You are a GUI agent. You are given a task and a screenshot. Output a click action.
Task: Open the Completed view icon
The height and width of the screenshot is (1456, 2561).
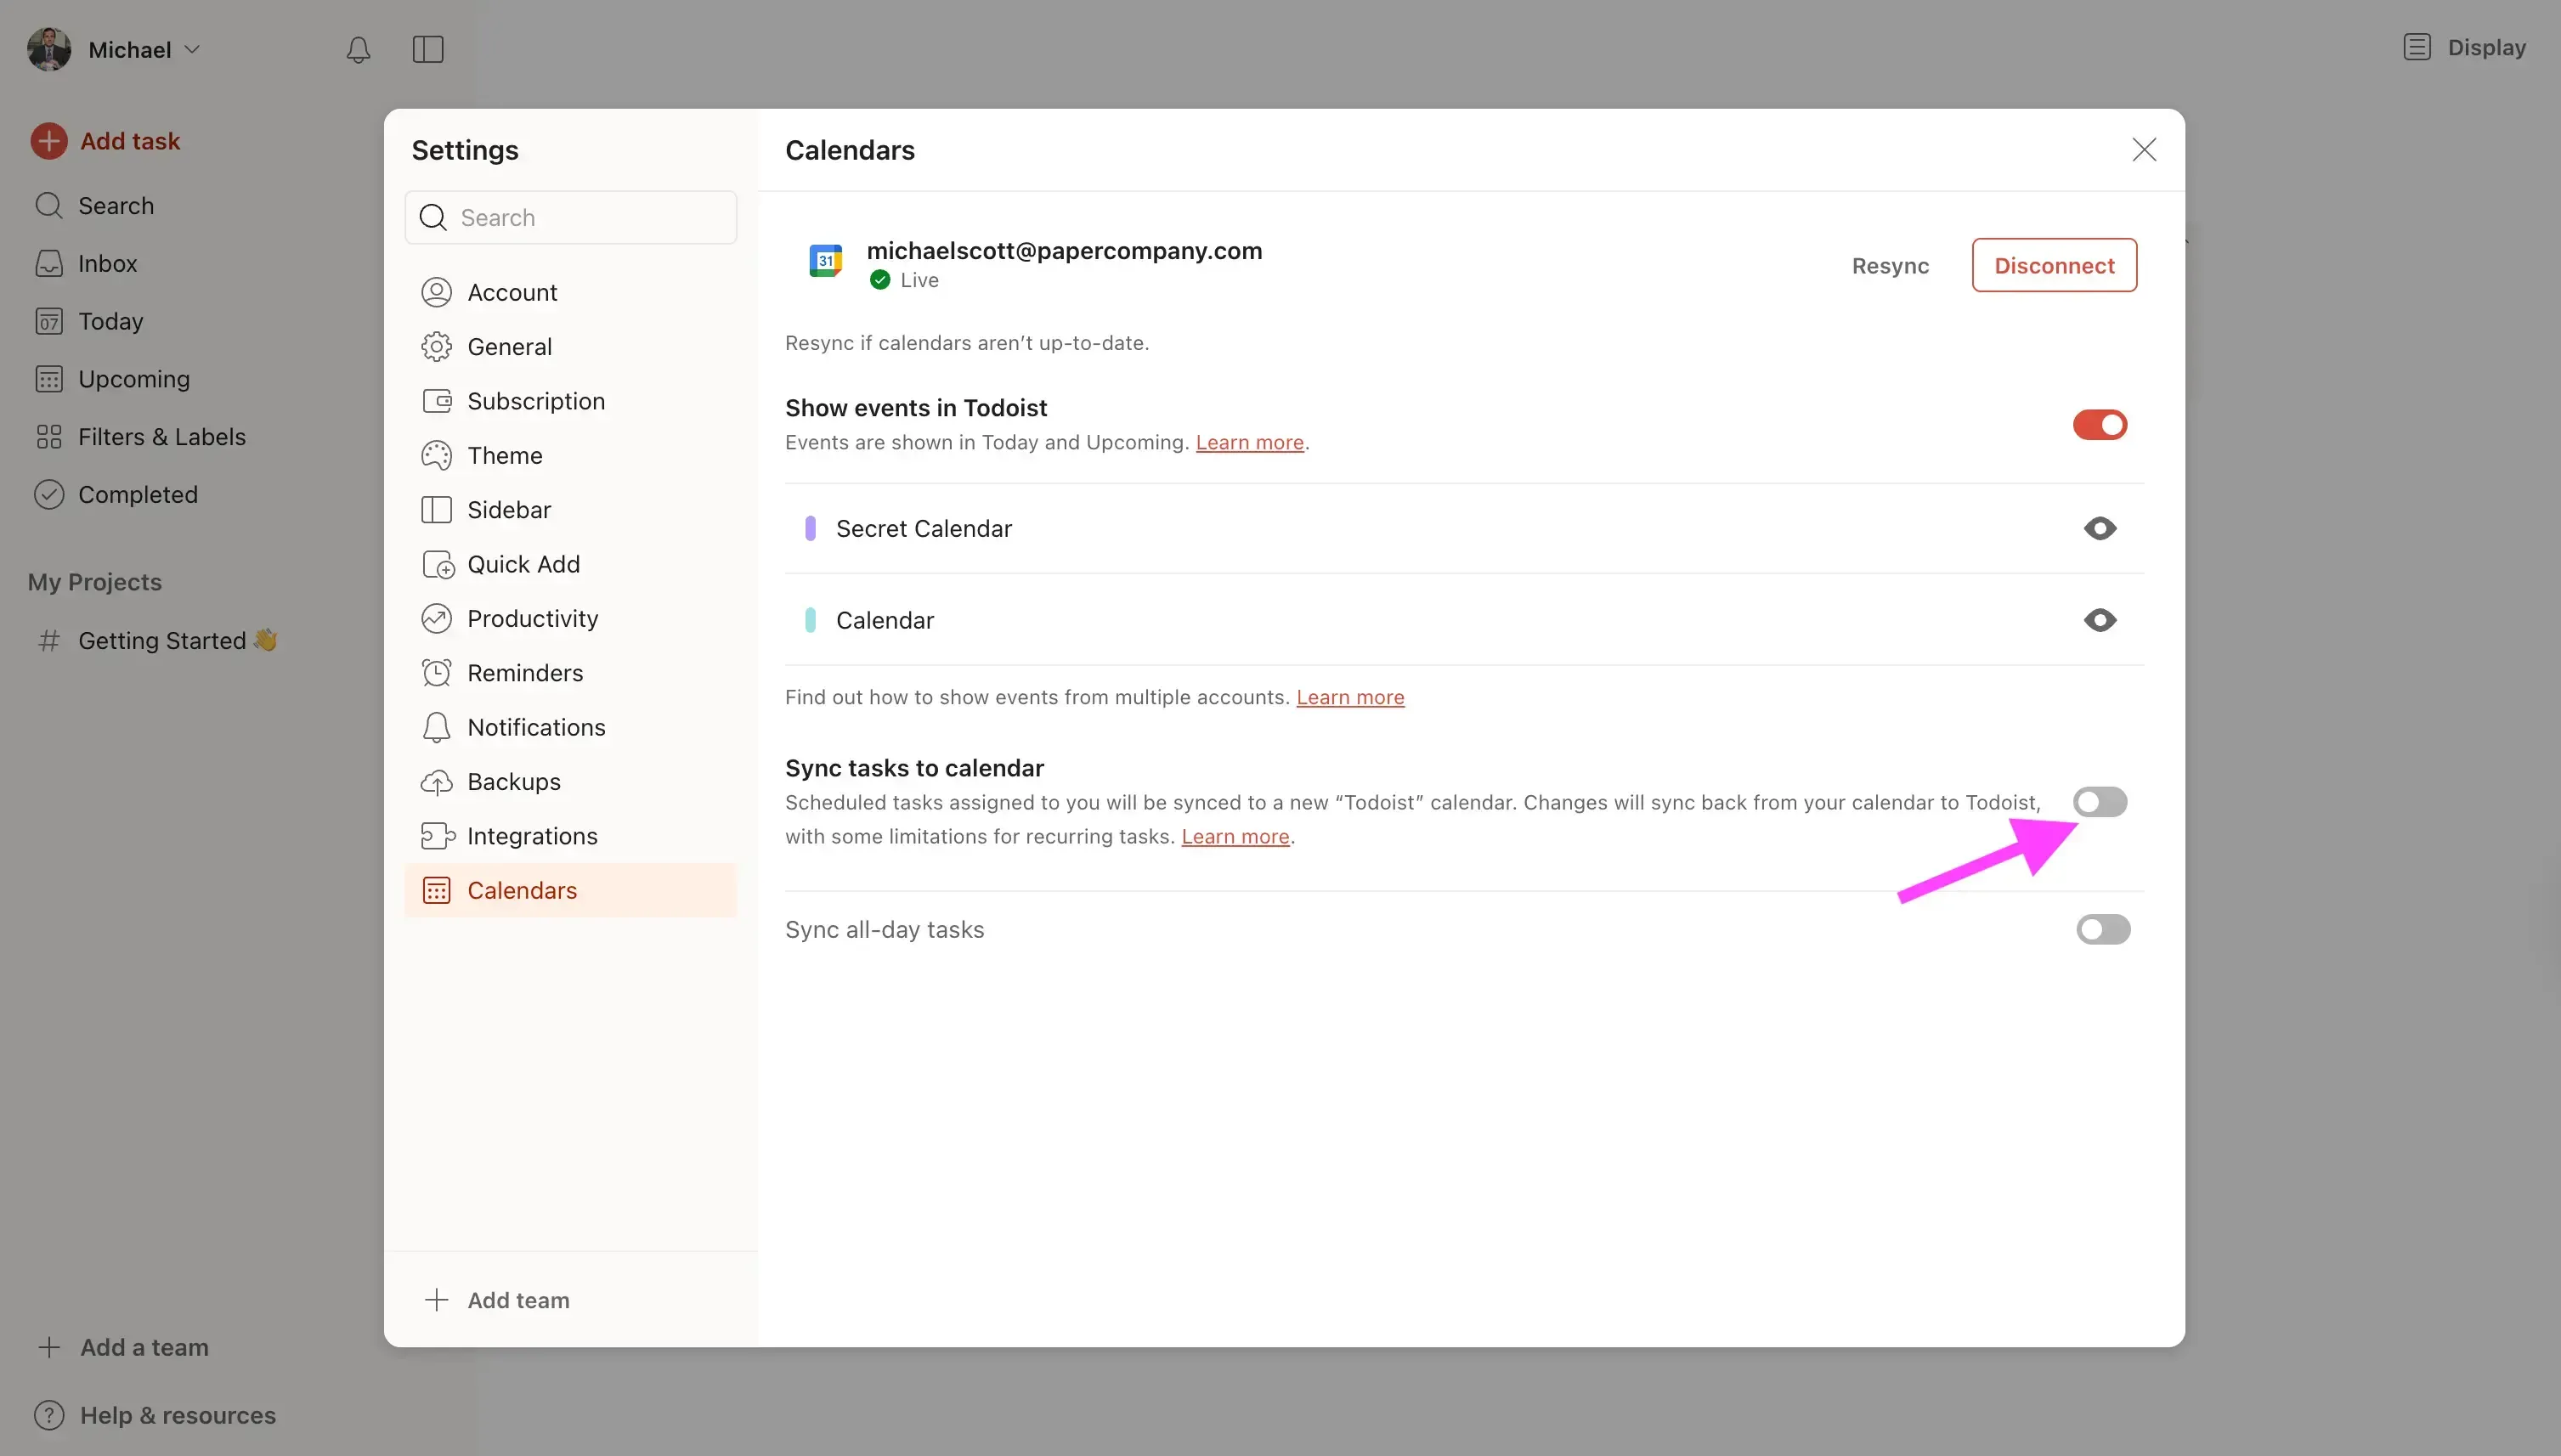[49, 493]
